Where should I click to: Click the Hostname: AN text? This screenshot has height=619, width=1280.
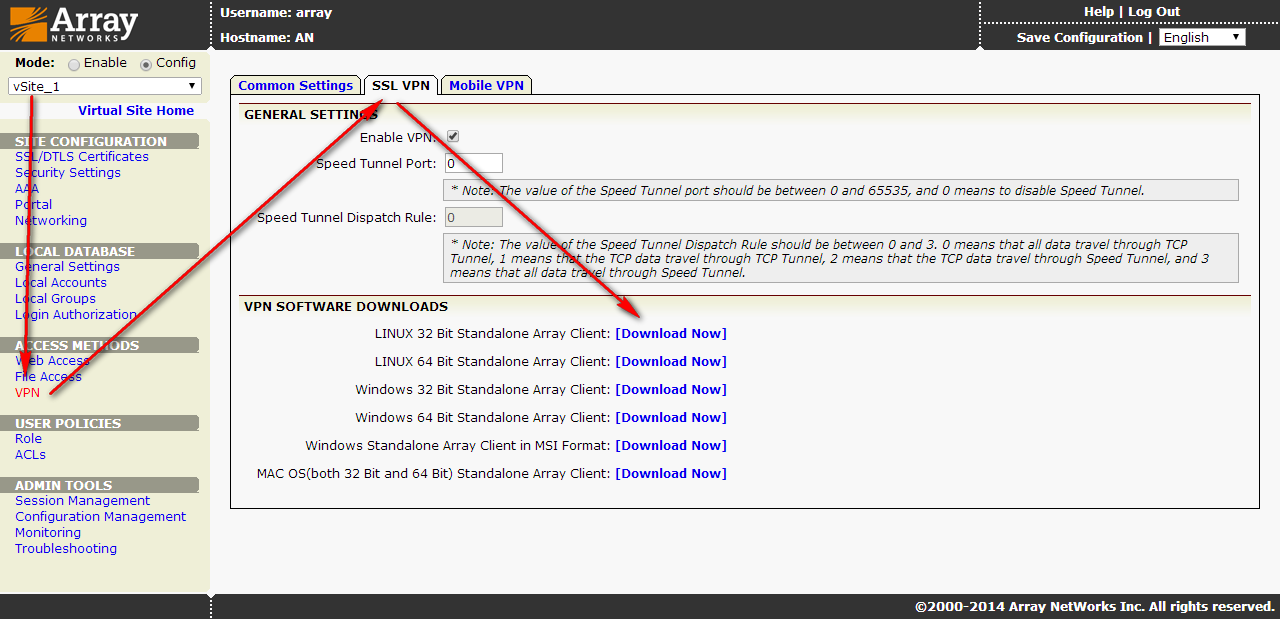click(x=267, y=37)
